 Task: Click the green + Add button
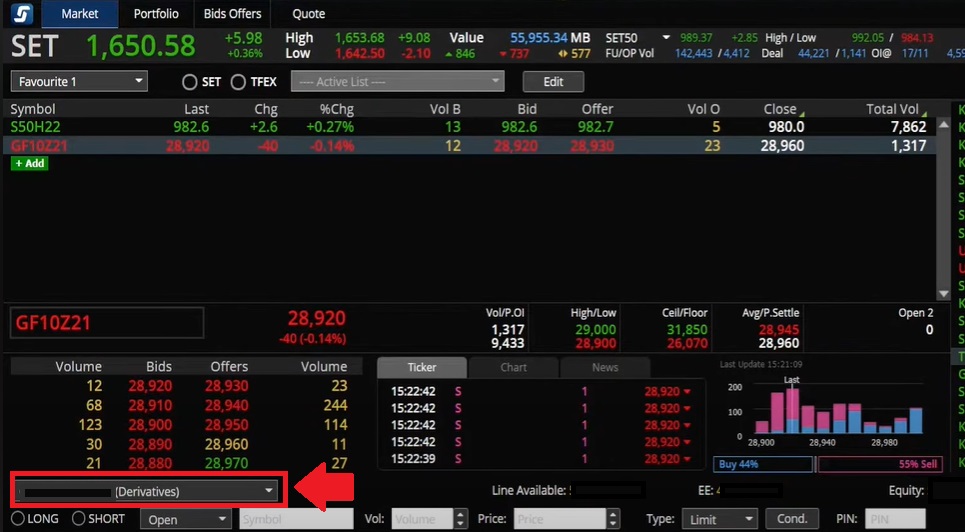pyautogui.click(x=30, y=163)
